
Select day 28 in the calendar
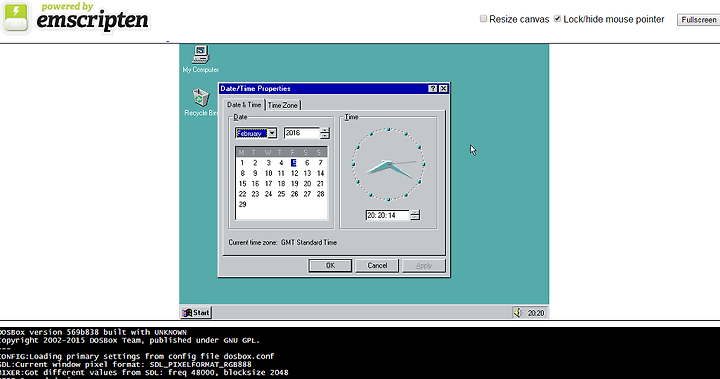coord(321,194)
